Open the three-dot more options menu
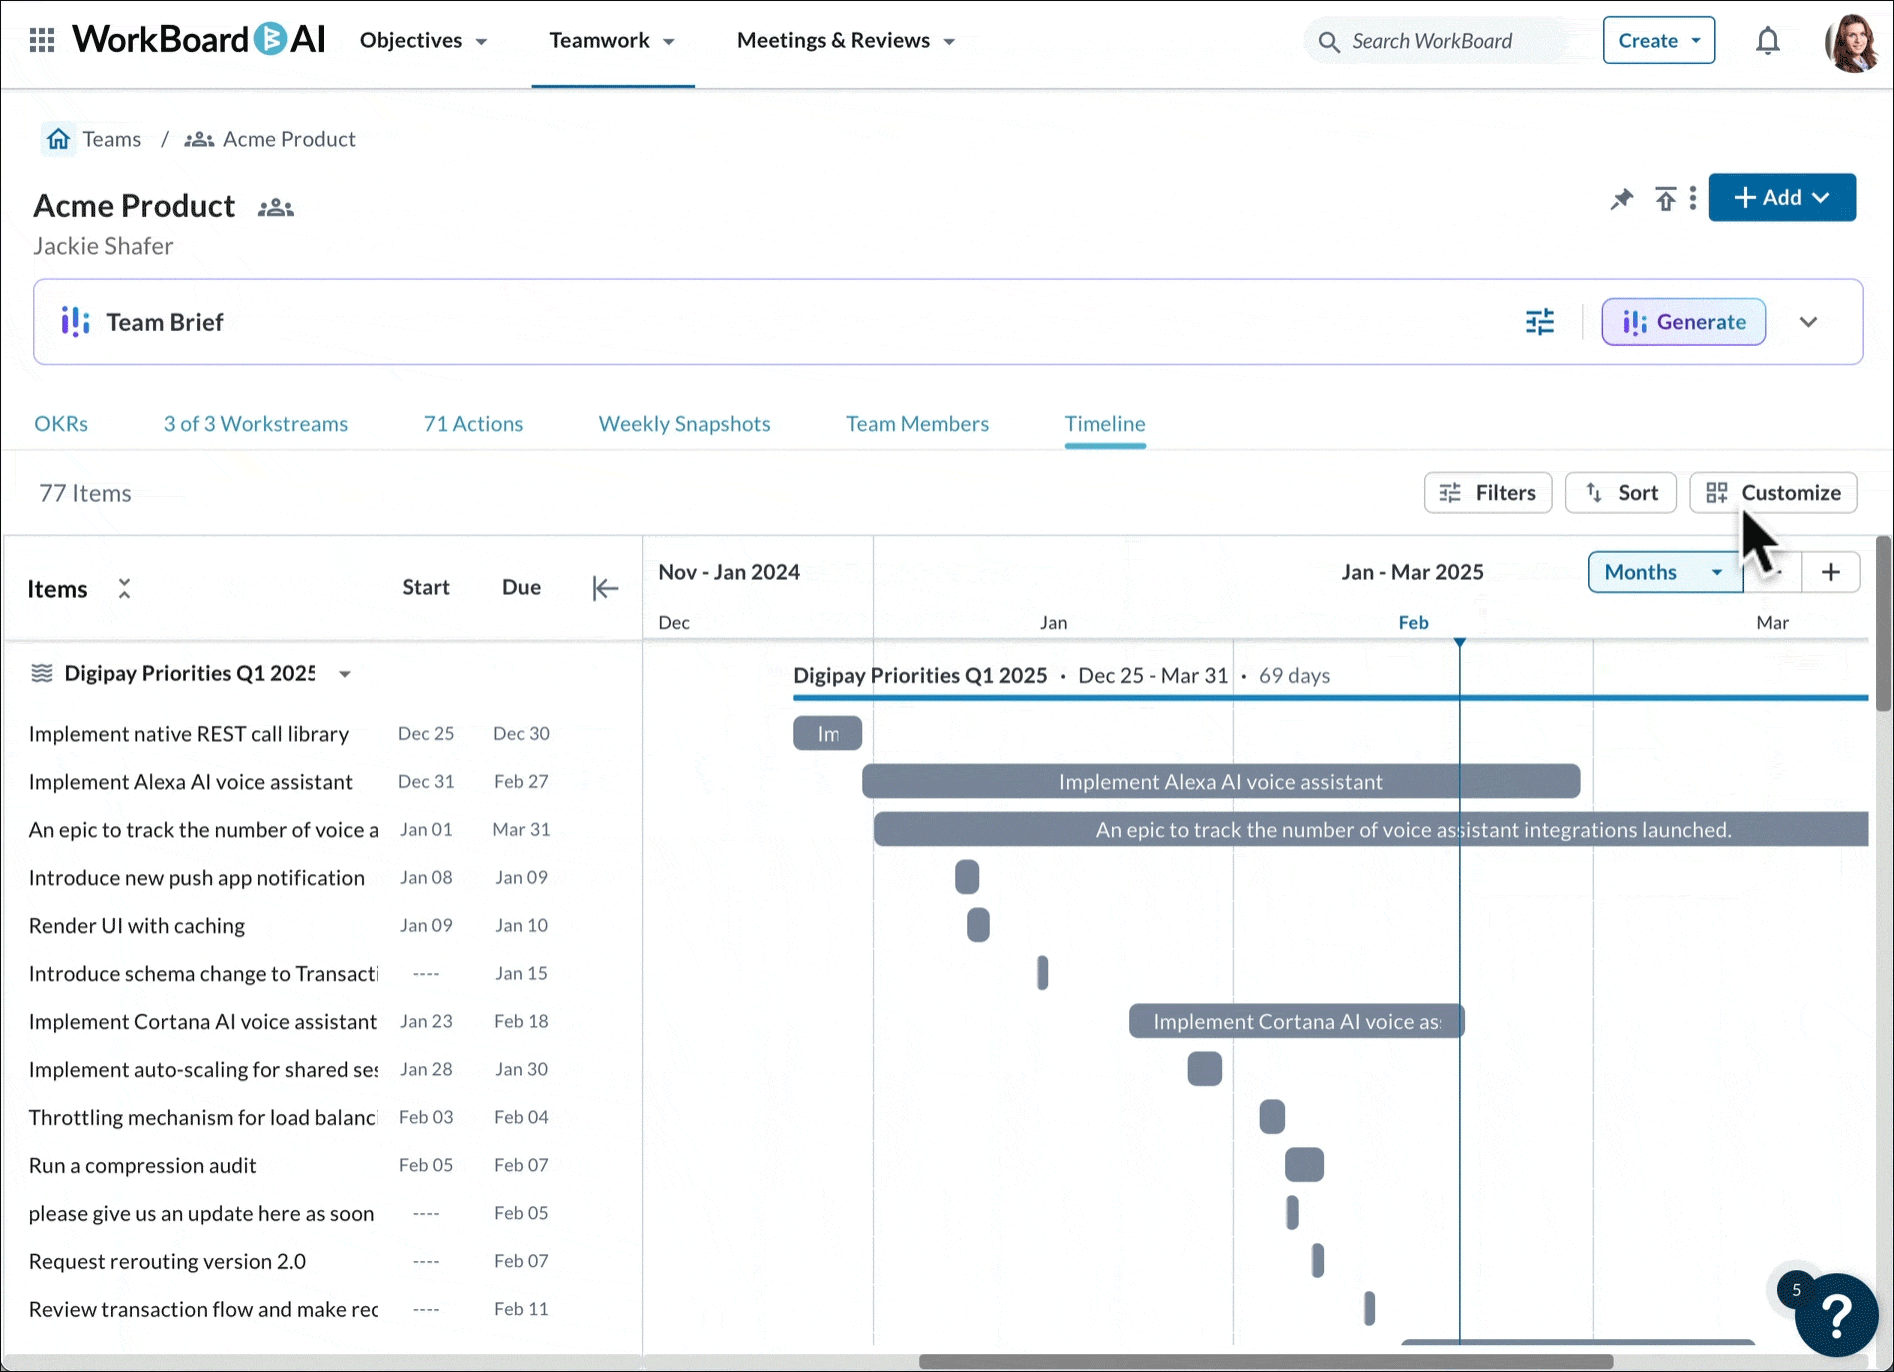The width and height of the screenshot is (1894, 1372). (1693, 198)
